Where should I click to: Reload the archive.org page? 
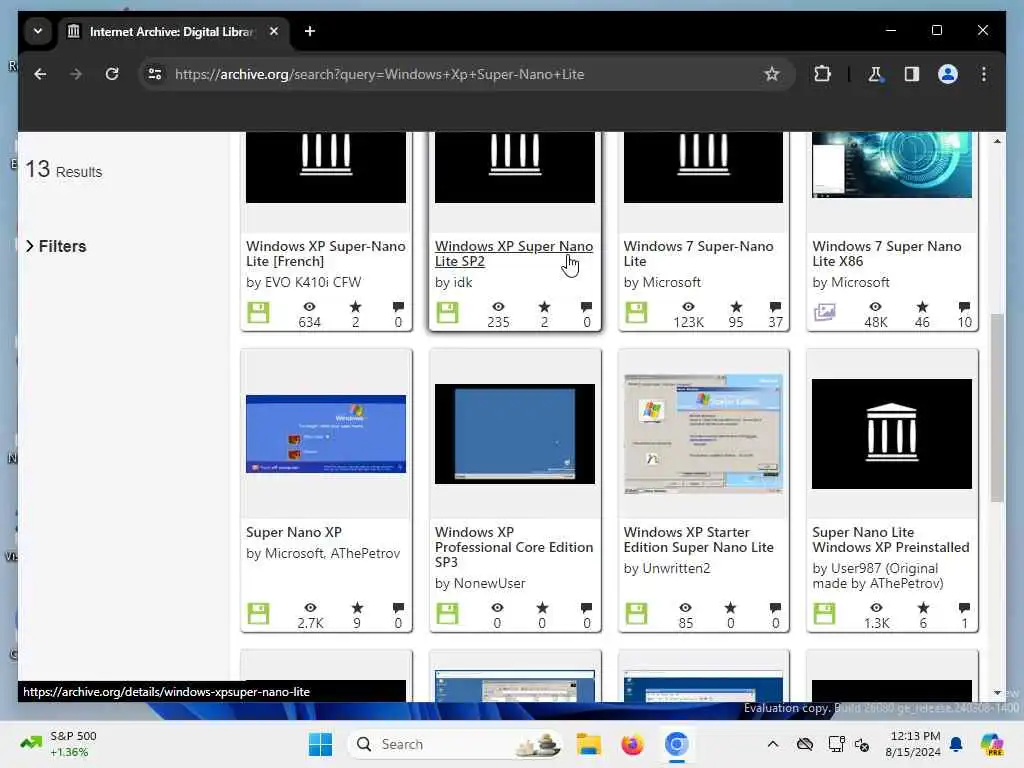point(112,74)
